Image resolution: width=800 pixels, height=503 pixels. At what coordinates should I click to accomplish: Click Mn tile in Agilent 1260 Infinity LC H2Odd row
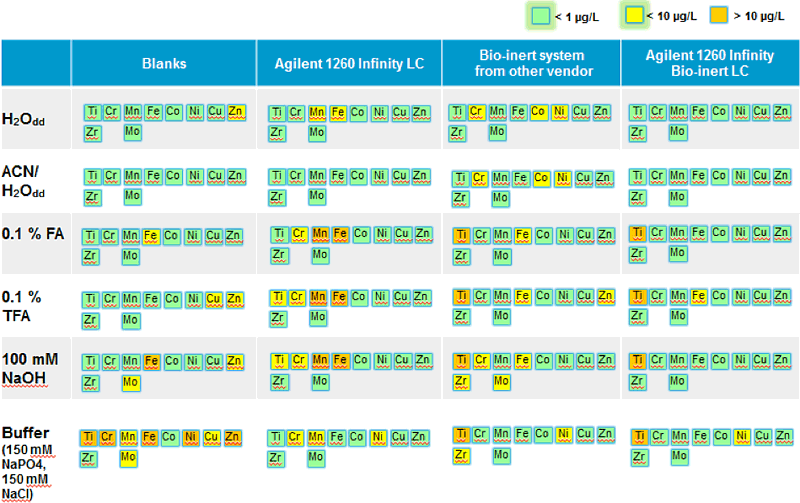(318, 112)
